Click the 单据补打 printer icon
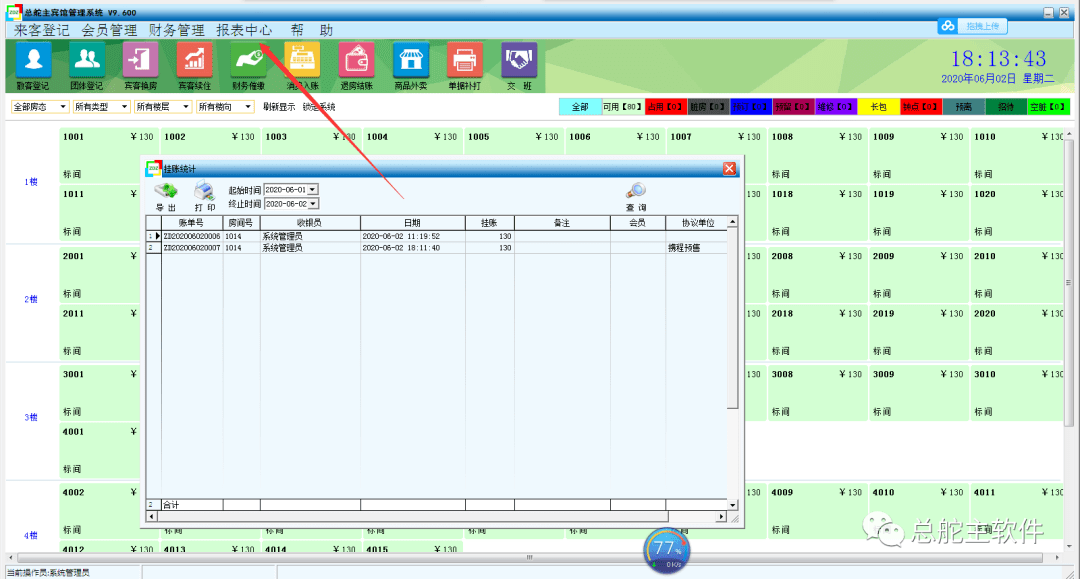Screen dimensions: 1080x579 coord(464,66)
